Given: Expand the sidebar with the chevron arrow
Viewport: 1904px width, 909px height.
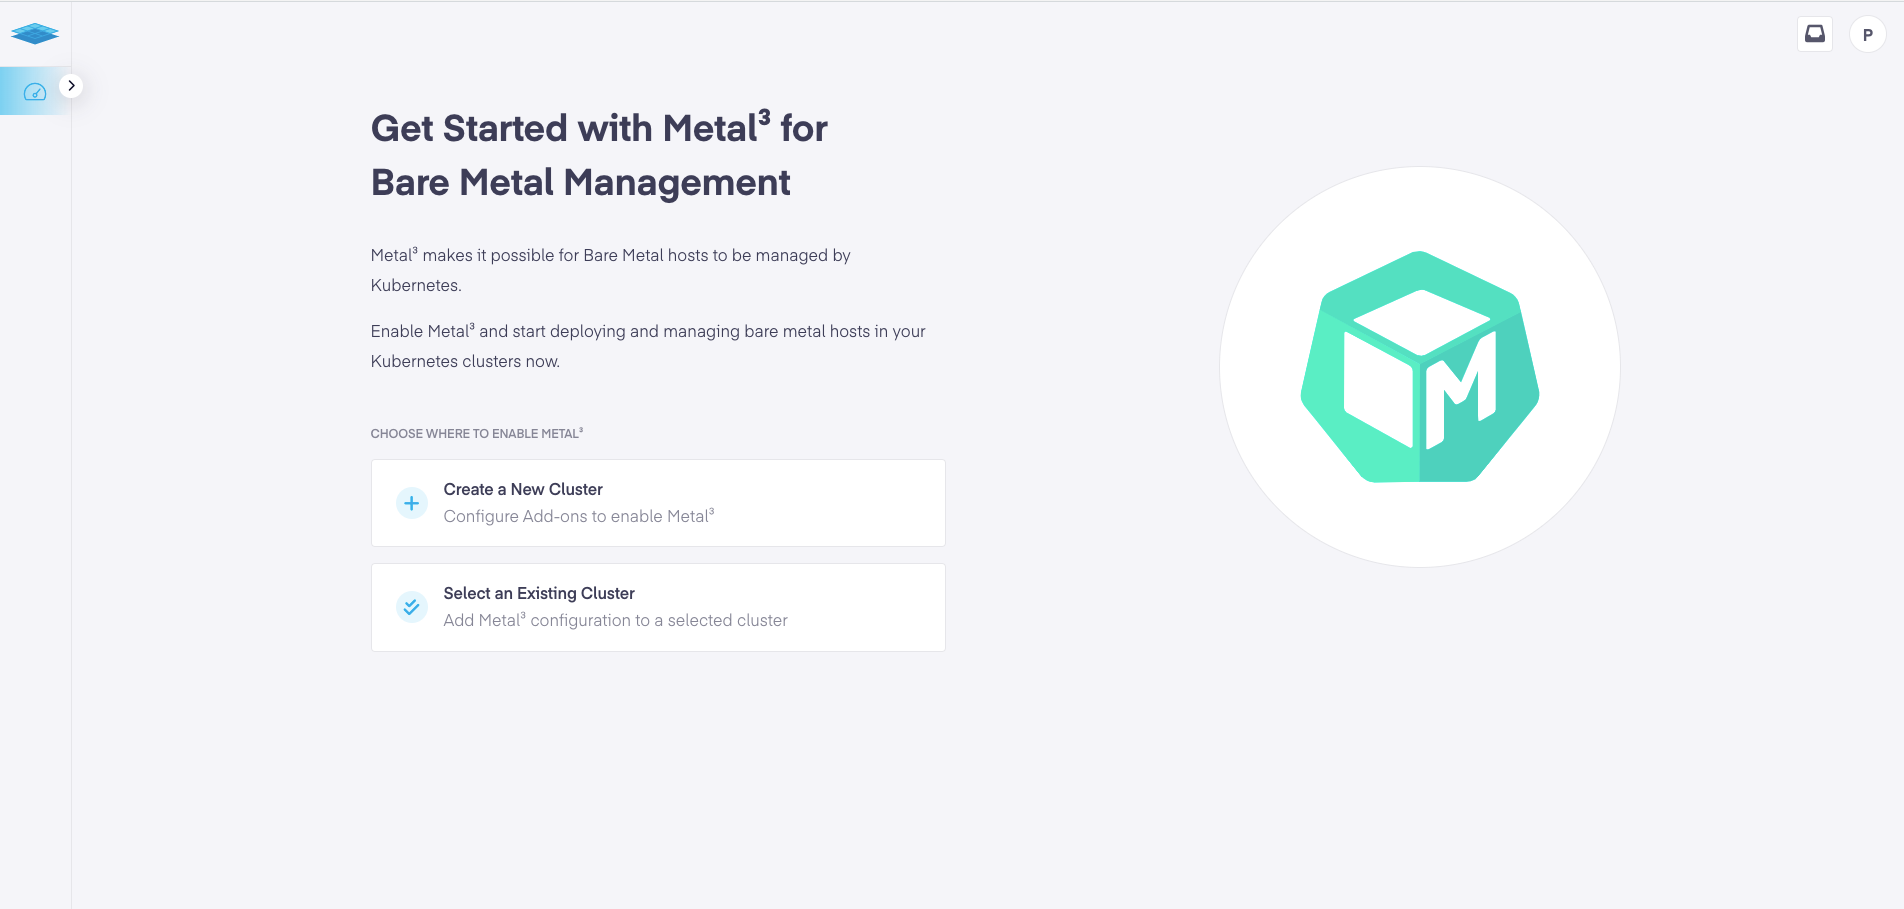Looking at the screenshot, I should point(71,86).
